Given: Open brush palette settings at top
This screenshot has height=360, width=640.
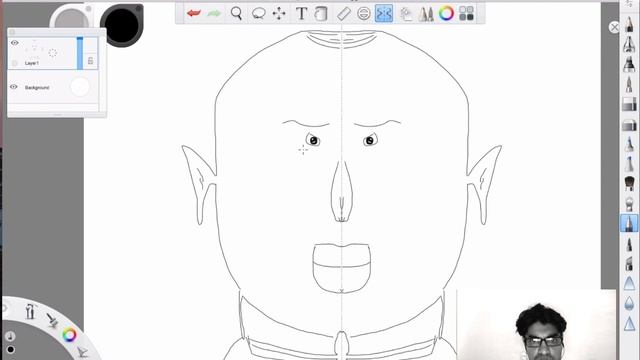Looking at the screenshot, I should coord(629,4).
